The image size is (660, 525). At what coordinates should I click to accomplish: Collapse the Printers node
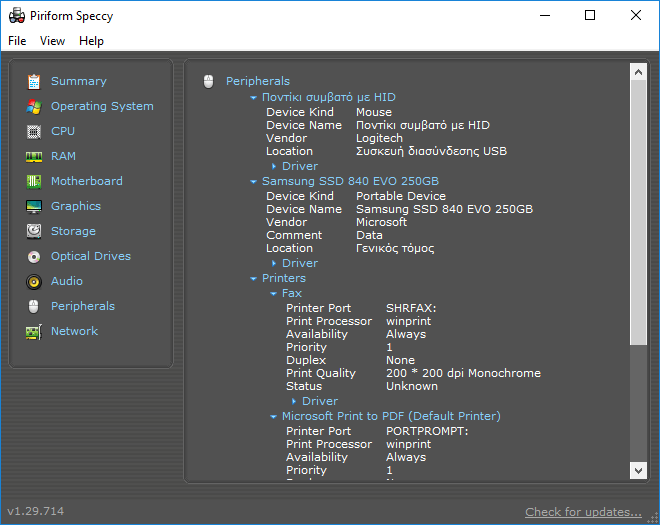[x=253, y=279]
